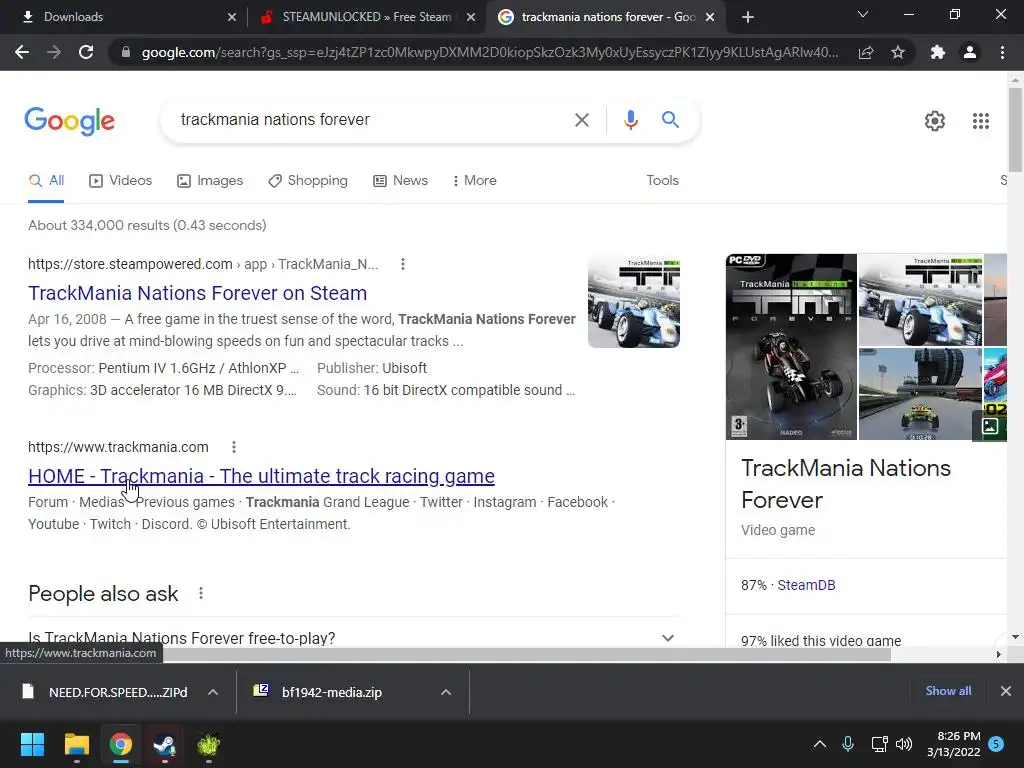This screenshot has height=768, width=1024.
Task: Open People also ask options menu
Action: (x=201, y=593)
